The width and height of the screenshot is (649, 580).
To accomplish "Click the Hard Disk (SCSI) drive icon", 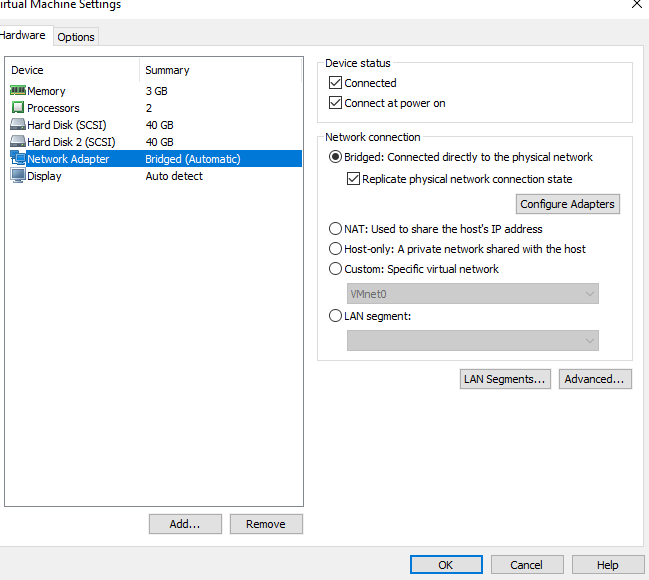I will click(x=18, y=125).
